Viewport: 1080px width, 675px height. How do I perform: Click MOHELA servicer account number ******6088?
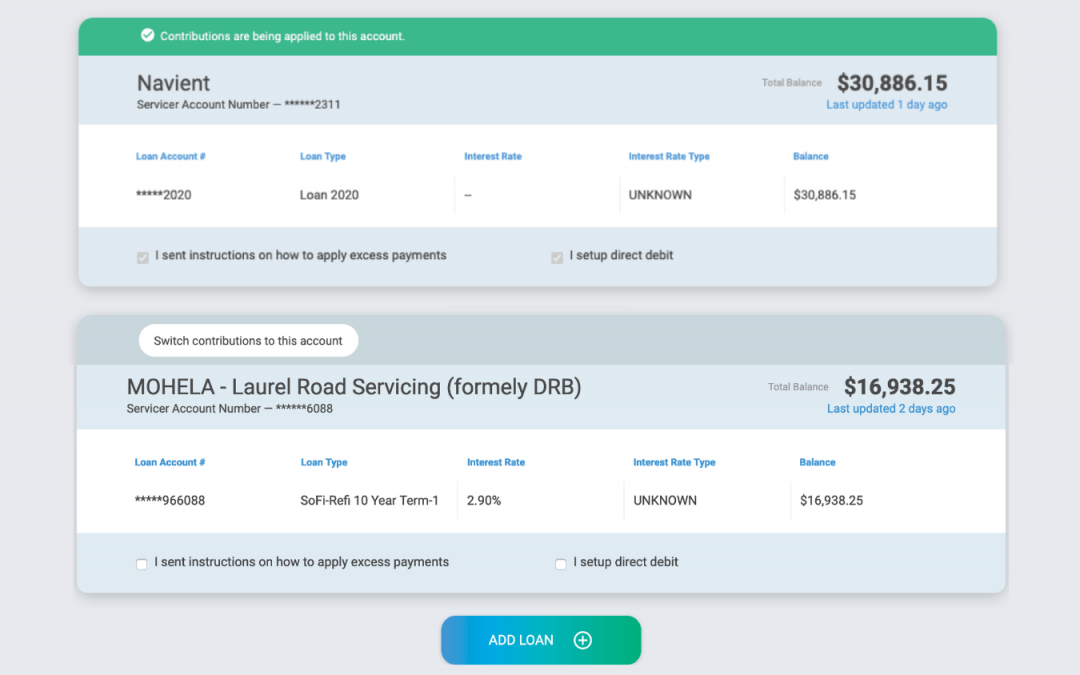(229, 408)
